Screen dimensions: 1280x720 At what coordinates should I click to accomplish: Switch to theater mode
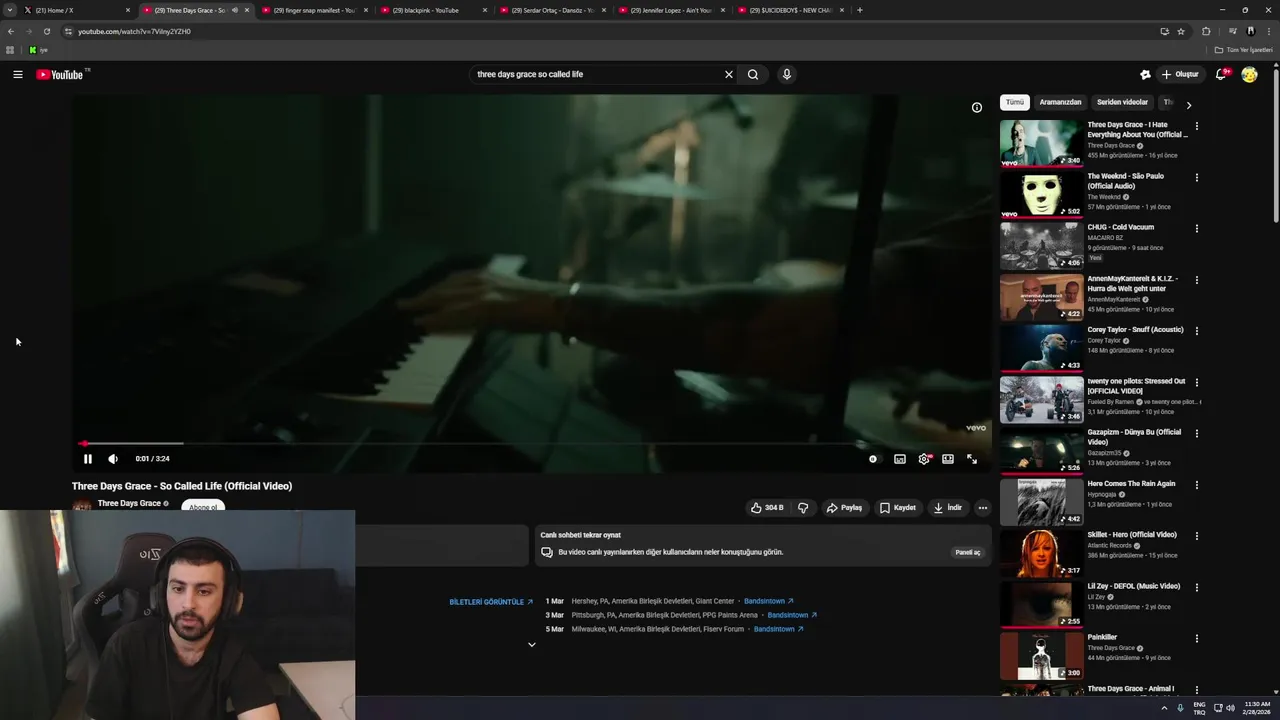click(x=948, y=459)
